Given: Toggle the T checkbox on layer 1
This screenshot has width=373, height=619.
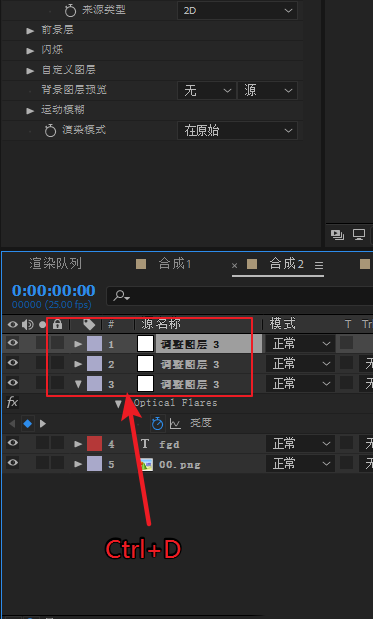Looking at the screenshot, I should coord(346,343).
